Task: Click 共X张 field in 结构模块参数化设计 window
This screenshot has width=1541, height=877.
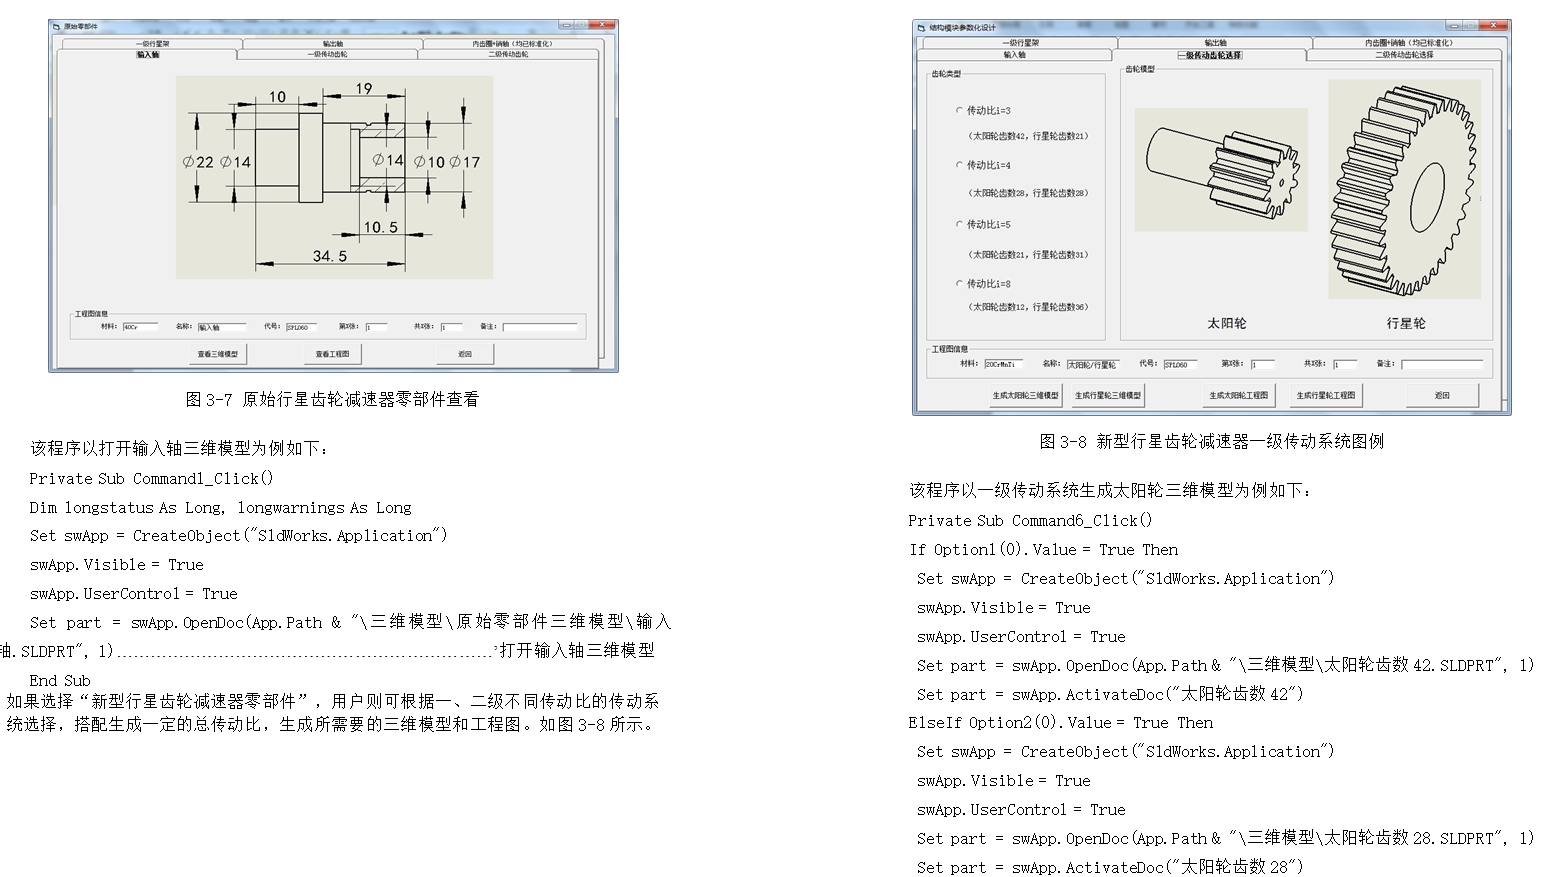Action: coord(1345,365)
